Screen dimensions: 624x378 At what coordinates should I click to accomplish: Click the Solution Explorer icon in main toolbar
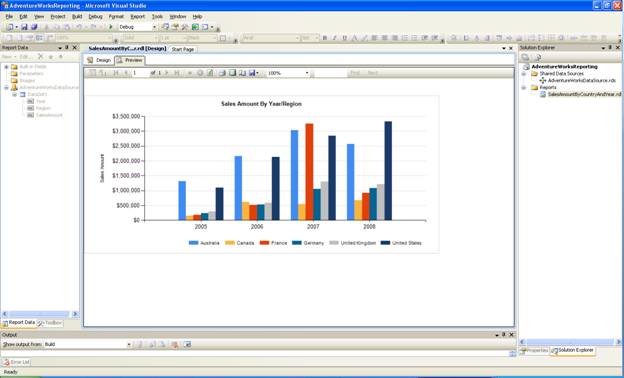[x=166, y=27]
